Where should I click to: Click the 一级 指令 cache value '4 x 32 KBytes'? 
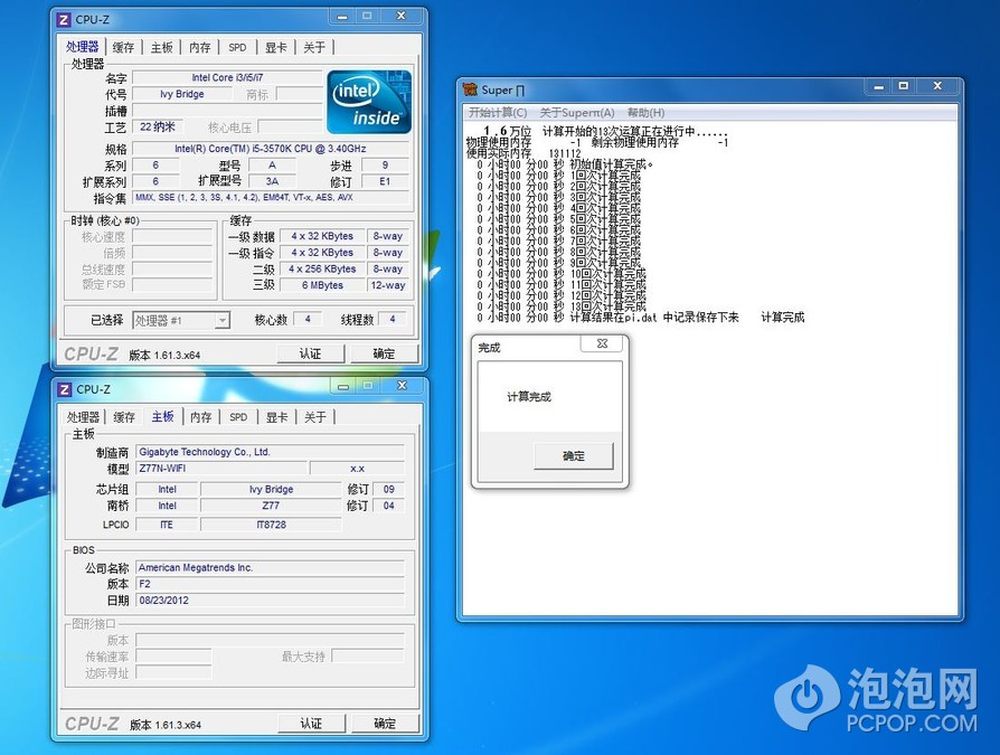[322, 253]
